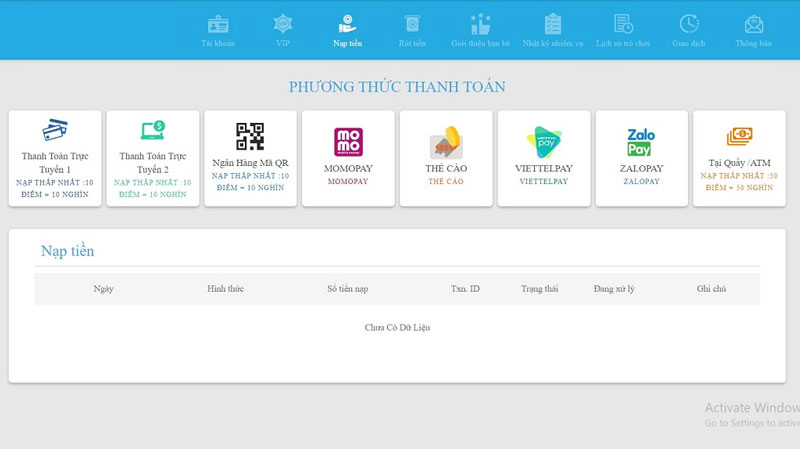The height and width of the screenshot is (449, 800).
Task: Click the Ngày column header
Action: pos(103,289)
